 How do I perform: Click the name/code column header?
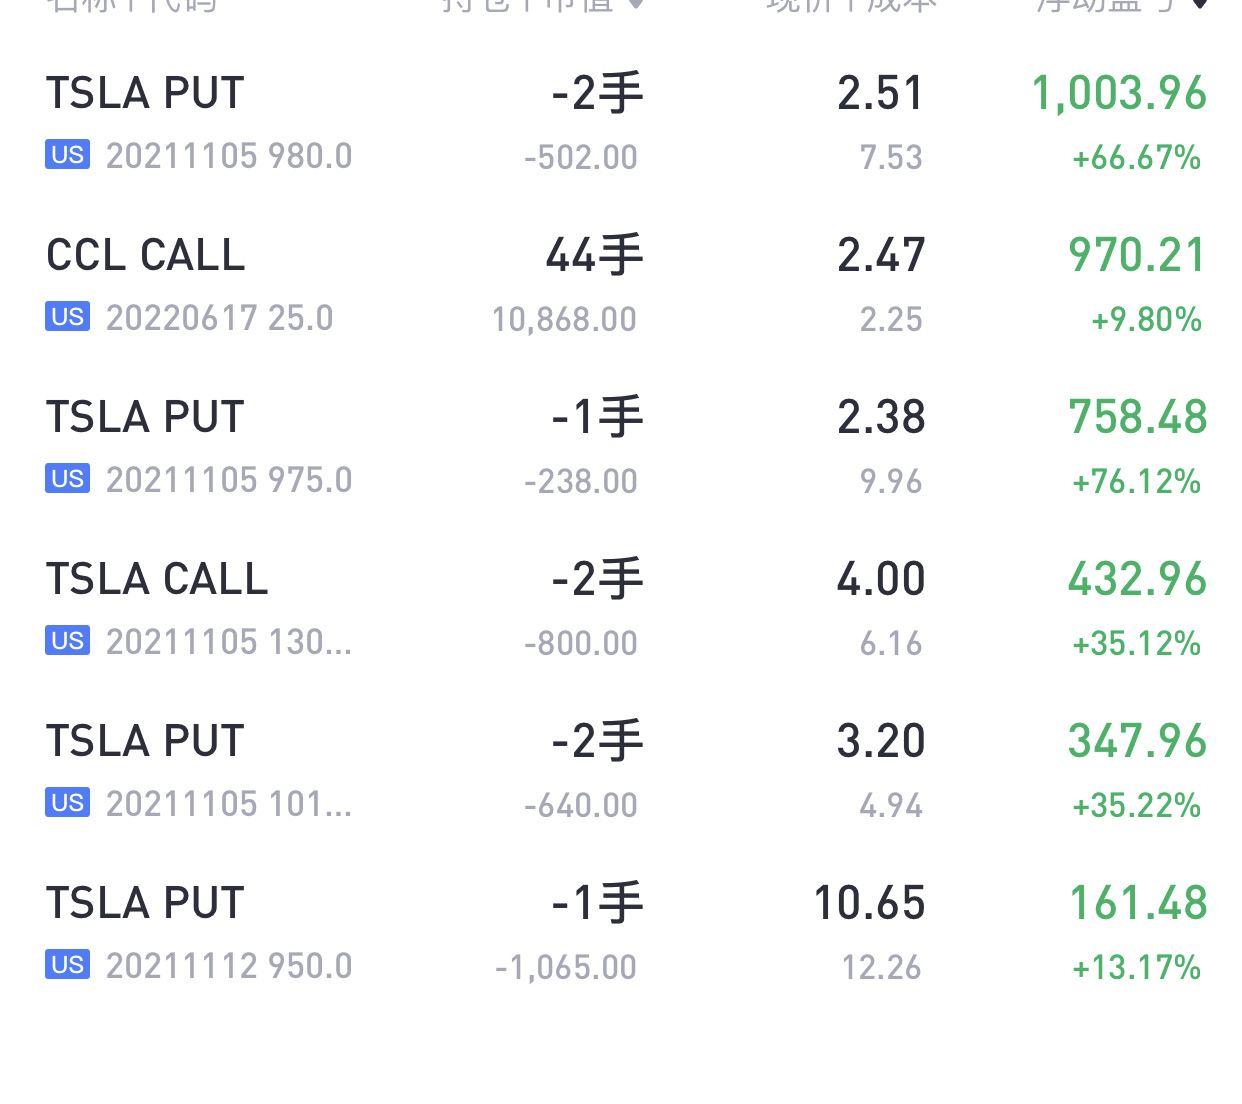click(131, 5)
